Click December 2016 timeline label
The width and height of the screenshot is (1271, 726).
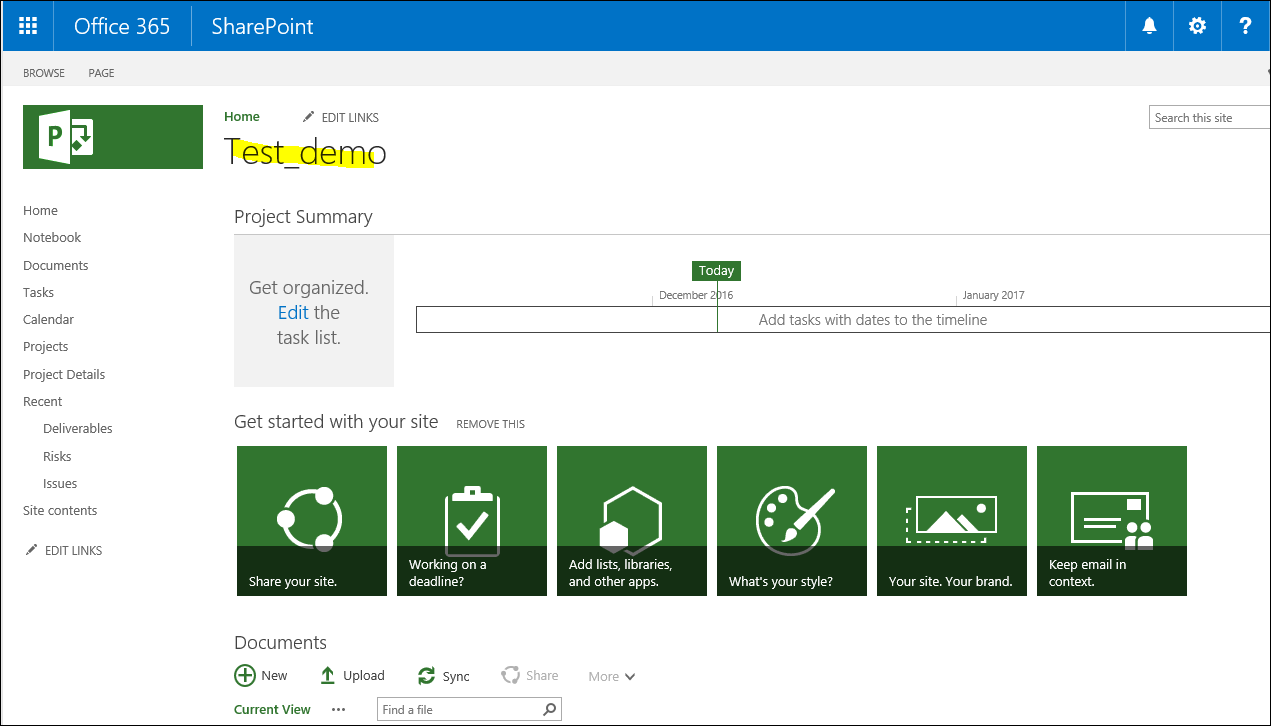696,295
